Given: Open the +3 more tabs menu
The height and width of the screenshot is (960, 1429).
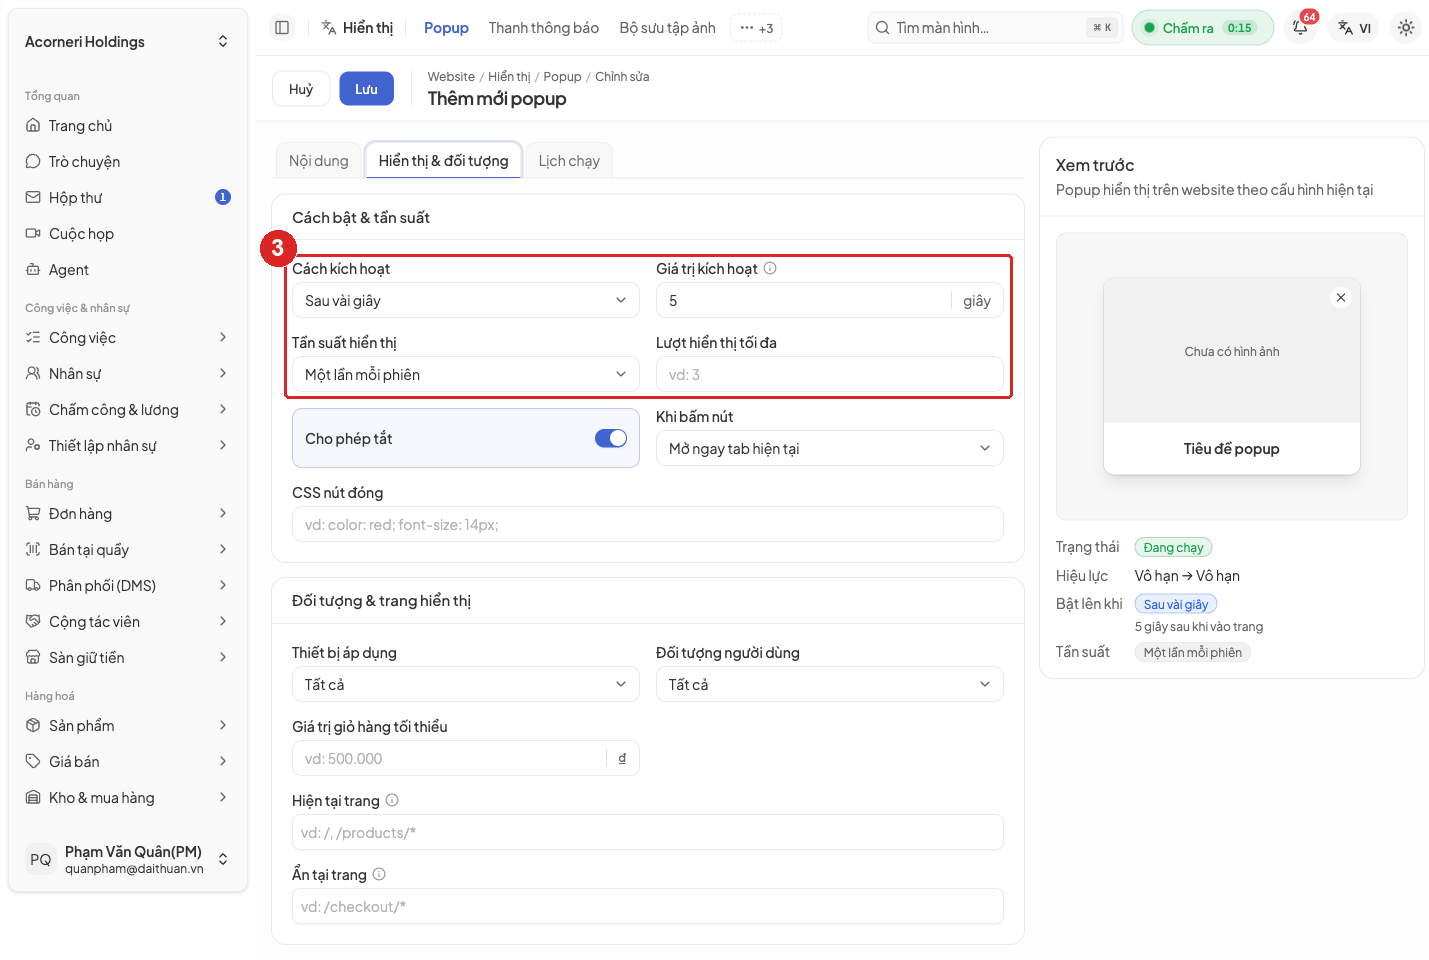Looking at the screenshot, I should click(x=756, y=28).
